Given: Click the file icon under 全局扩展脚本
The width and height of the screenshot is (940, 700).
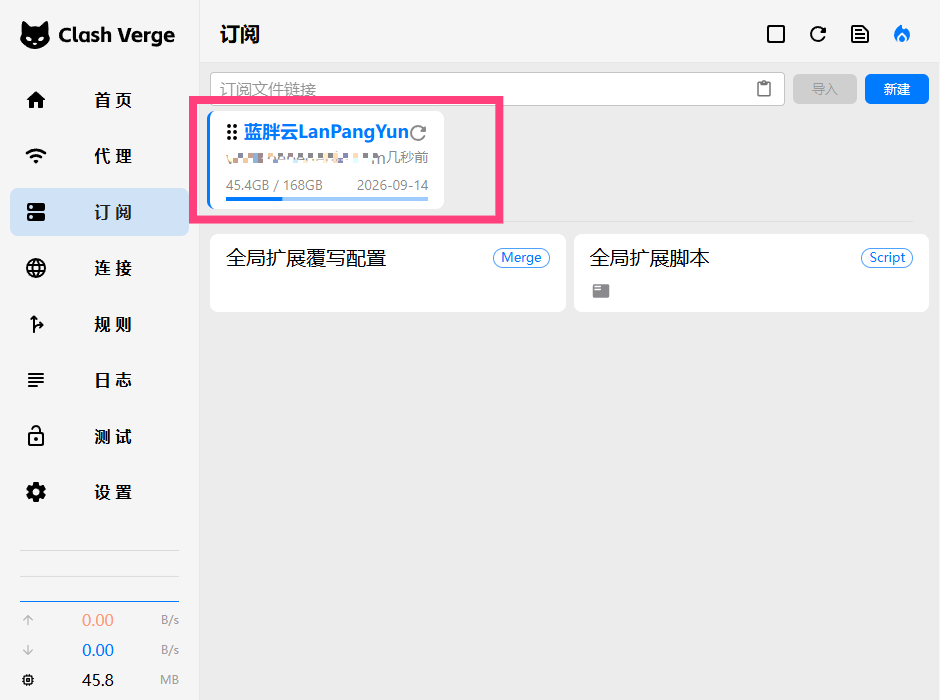Looking at the screenshot, I should [600, 291].
